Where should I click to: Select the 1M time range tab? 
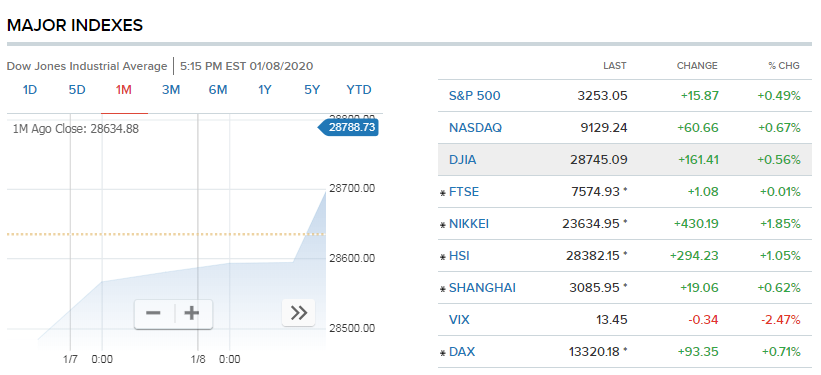point(124,90)
